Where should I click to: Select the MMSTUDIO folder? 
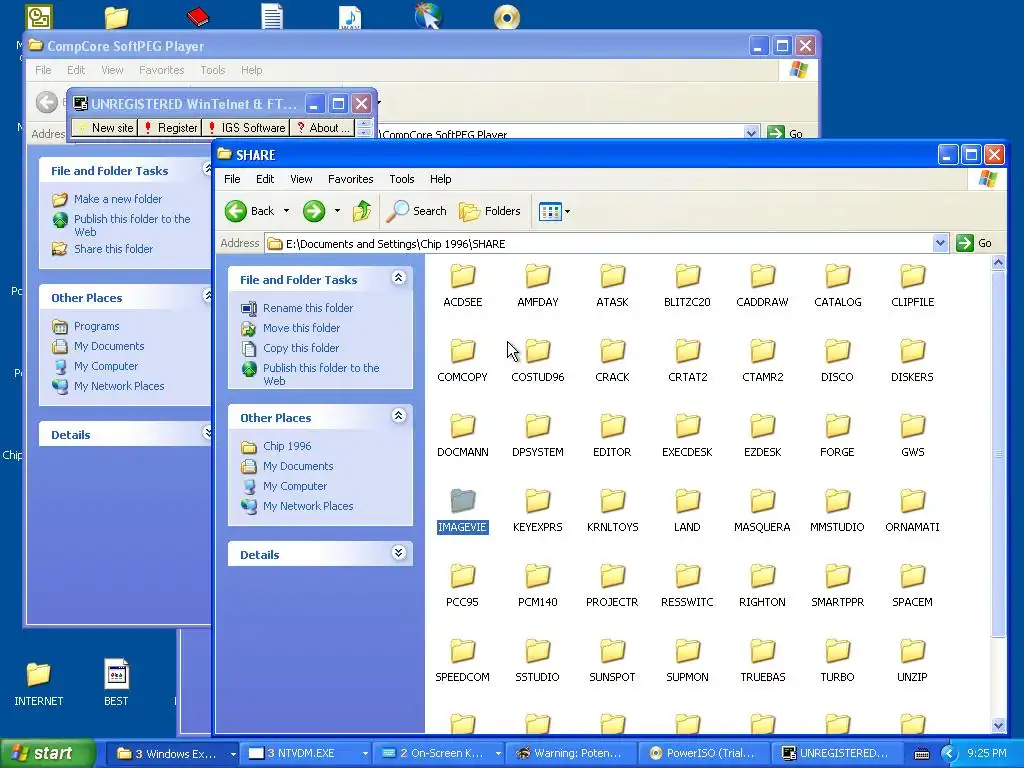point(837,511)
